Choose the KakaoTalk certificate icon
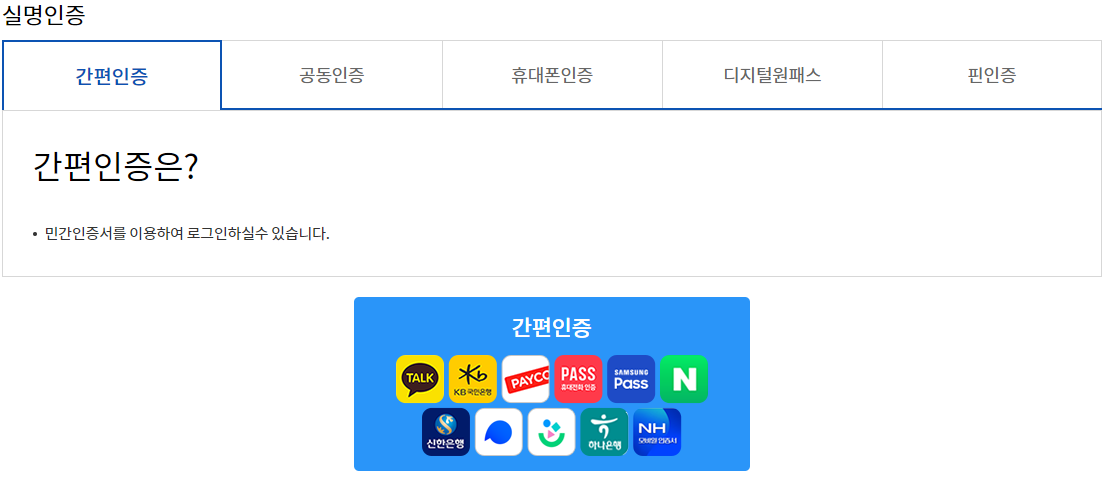Image resolution: width=1107 pixels, height=485 pixels. tap(420, 379)
